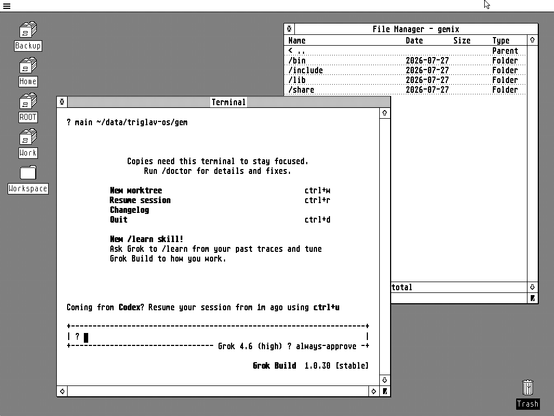Click the Terminal window resize gadget
The image size is (554, 416).
(x=385, y=391)
